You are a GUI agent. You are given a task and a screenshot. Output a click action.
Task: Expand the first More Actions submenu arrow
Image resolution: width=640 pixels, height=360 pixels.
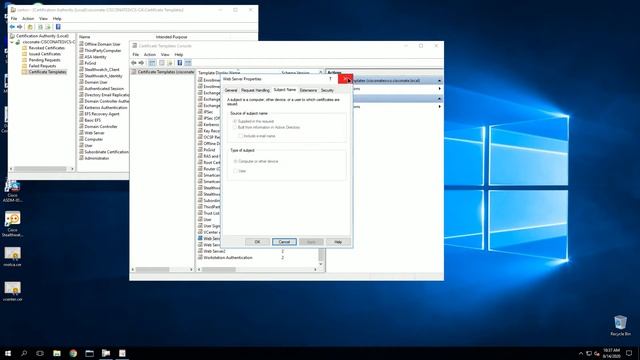[440, 89]
